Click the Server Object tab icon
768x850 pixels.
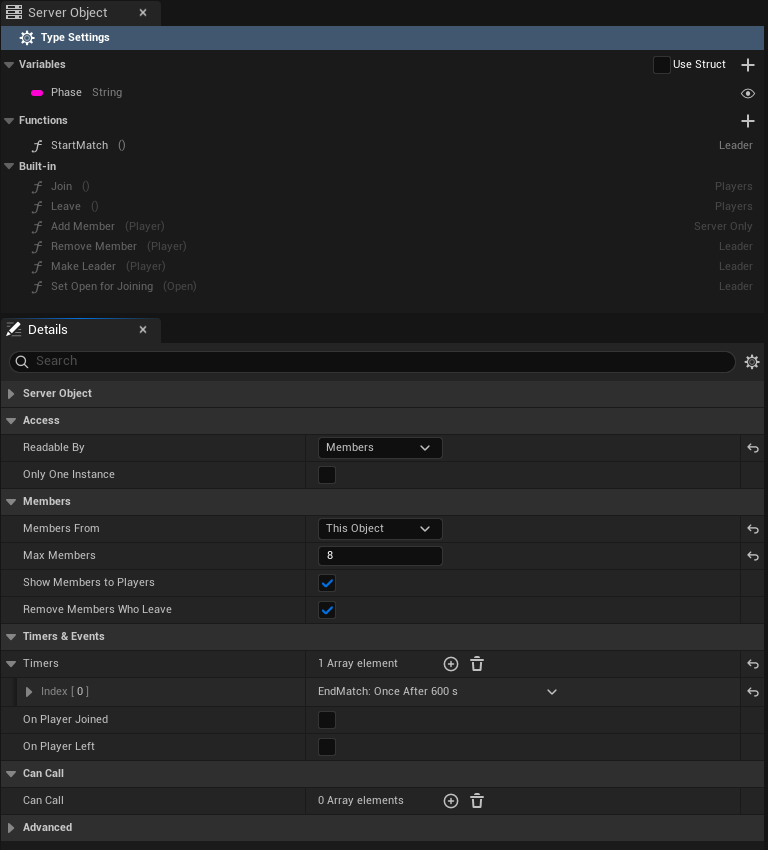14,12
